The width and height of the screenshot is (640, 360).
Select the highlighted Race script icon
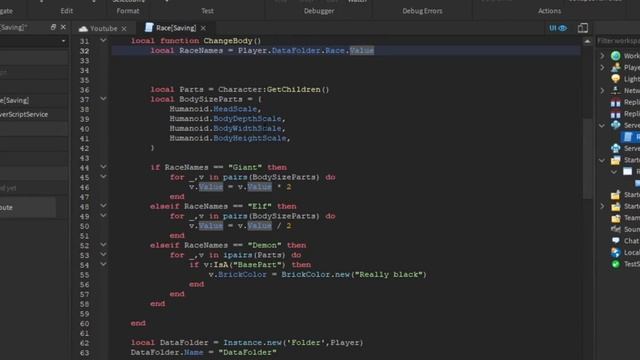coord(628,137)
